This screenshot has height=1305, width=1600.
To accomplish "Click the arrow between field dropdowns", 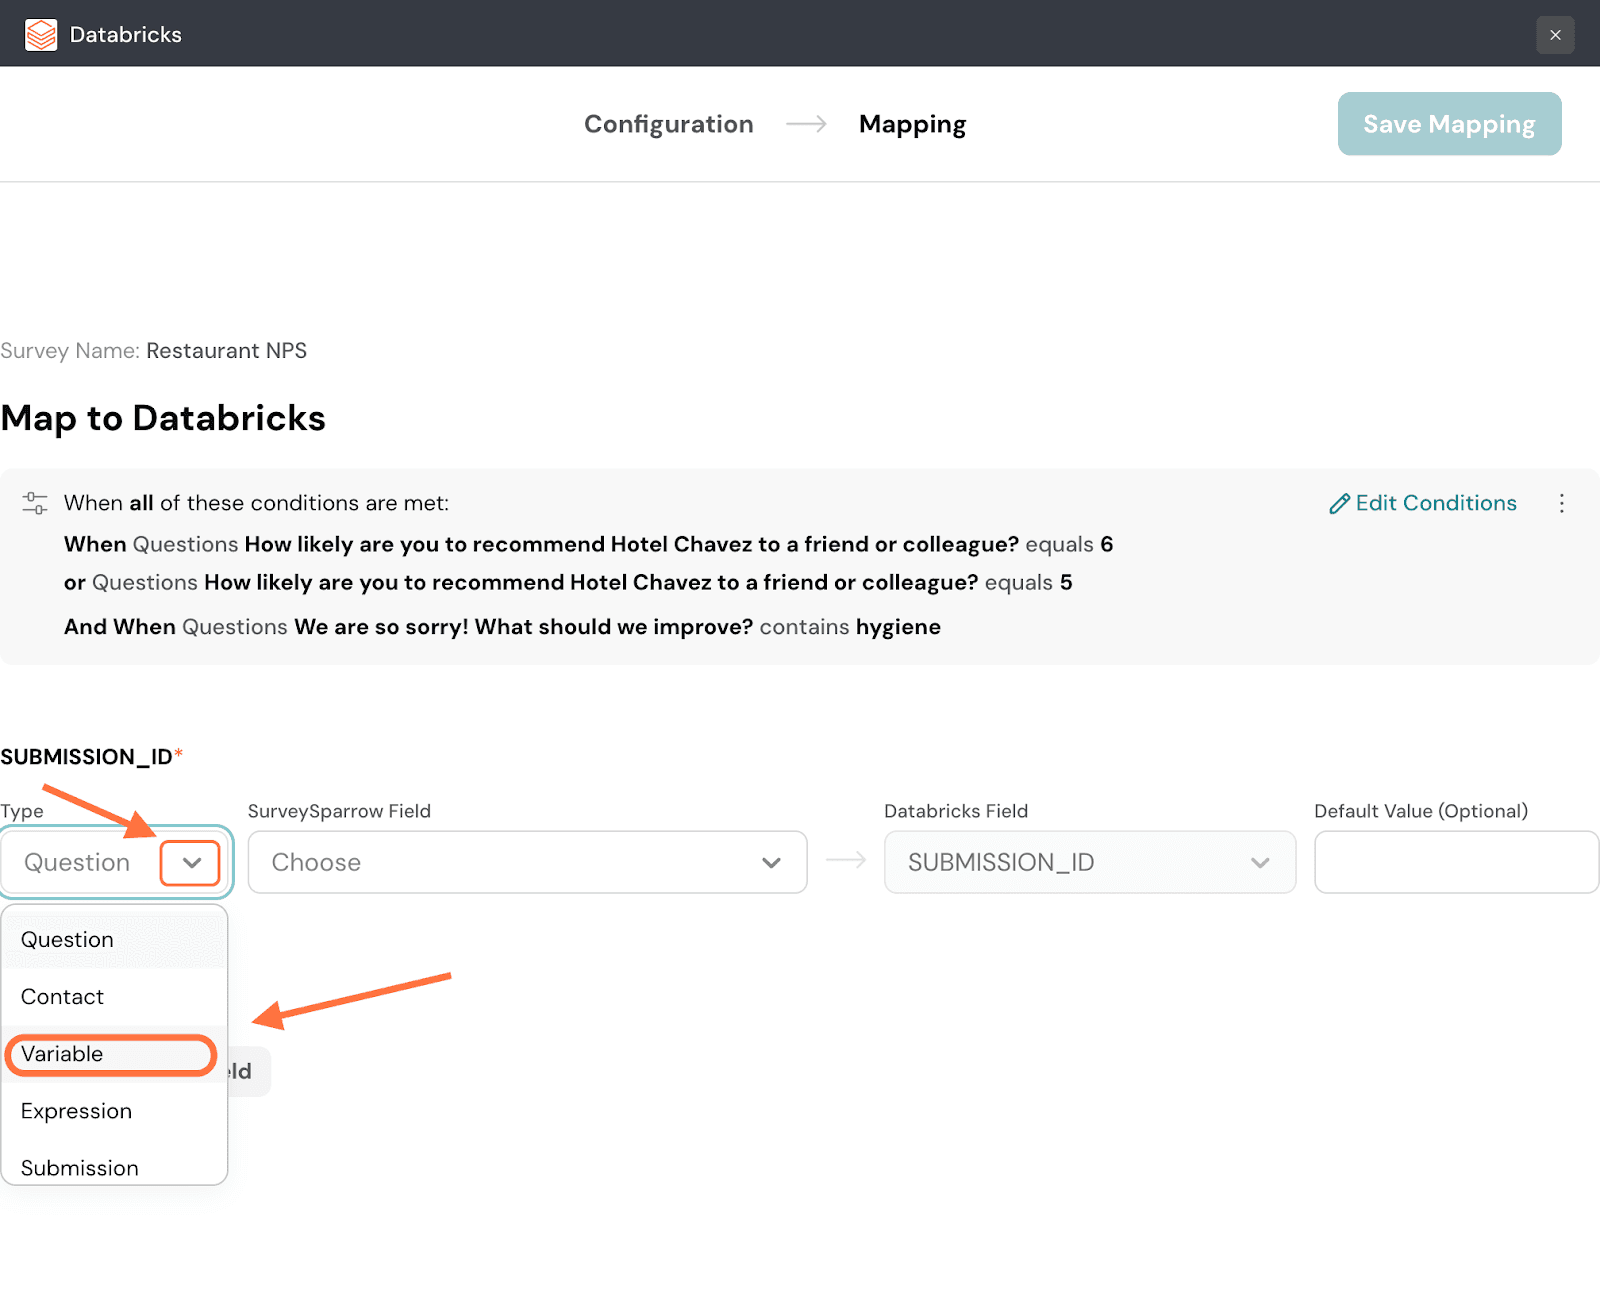I will click(846, 861).
